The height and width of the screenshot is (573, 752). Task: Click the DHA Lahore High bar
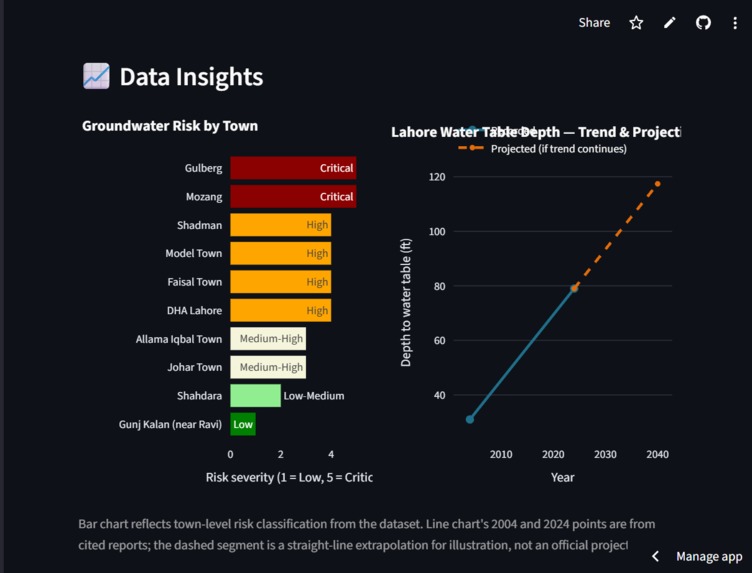click(x=281, y=310)
